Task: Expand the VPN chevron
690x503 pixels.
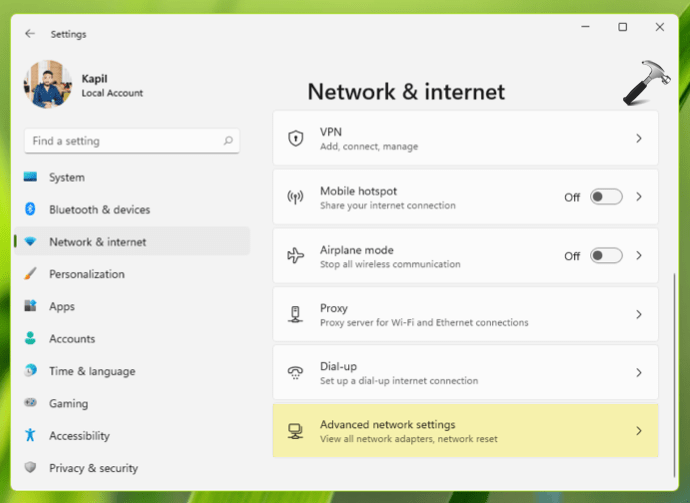Action: pyautogui.click(x=639, y=138)
